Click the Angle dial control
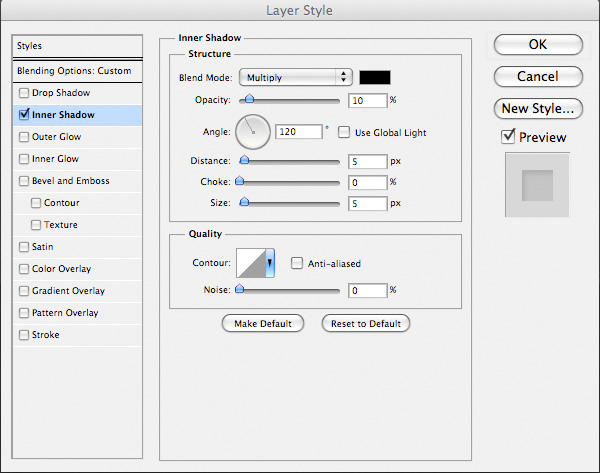This screenshot has height=473, width=600. click(x=253, y=132)
